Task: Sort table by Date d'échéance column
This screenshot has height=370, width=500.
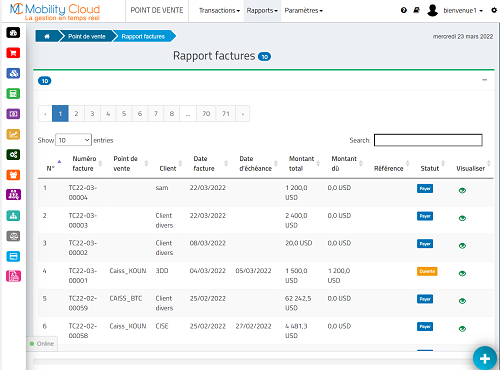Action: [257, 164]
